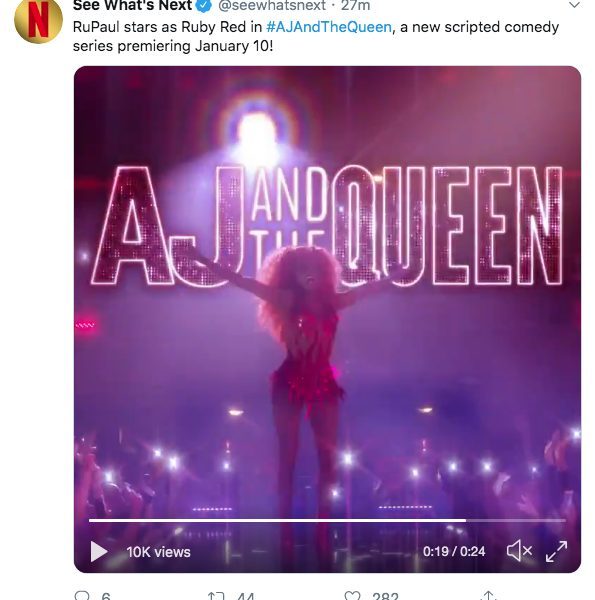This screenshot has height=600, width=595.
Task: Play the AJ and the Queen video
Action: [x=98, y=551]
